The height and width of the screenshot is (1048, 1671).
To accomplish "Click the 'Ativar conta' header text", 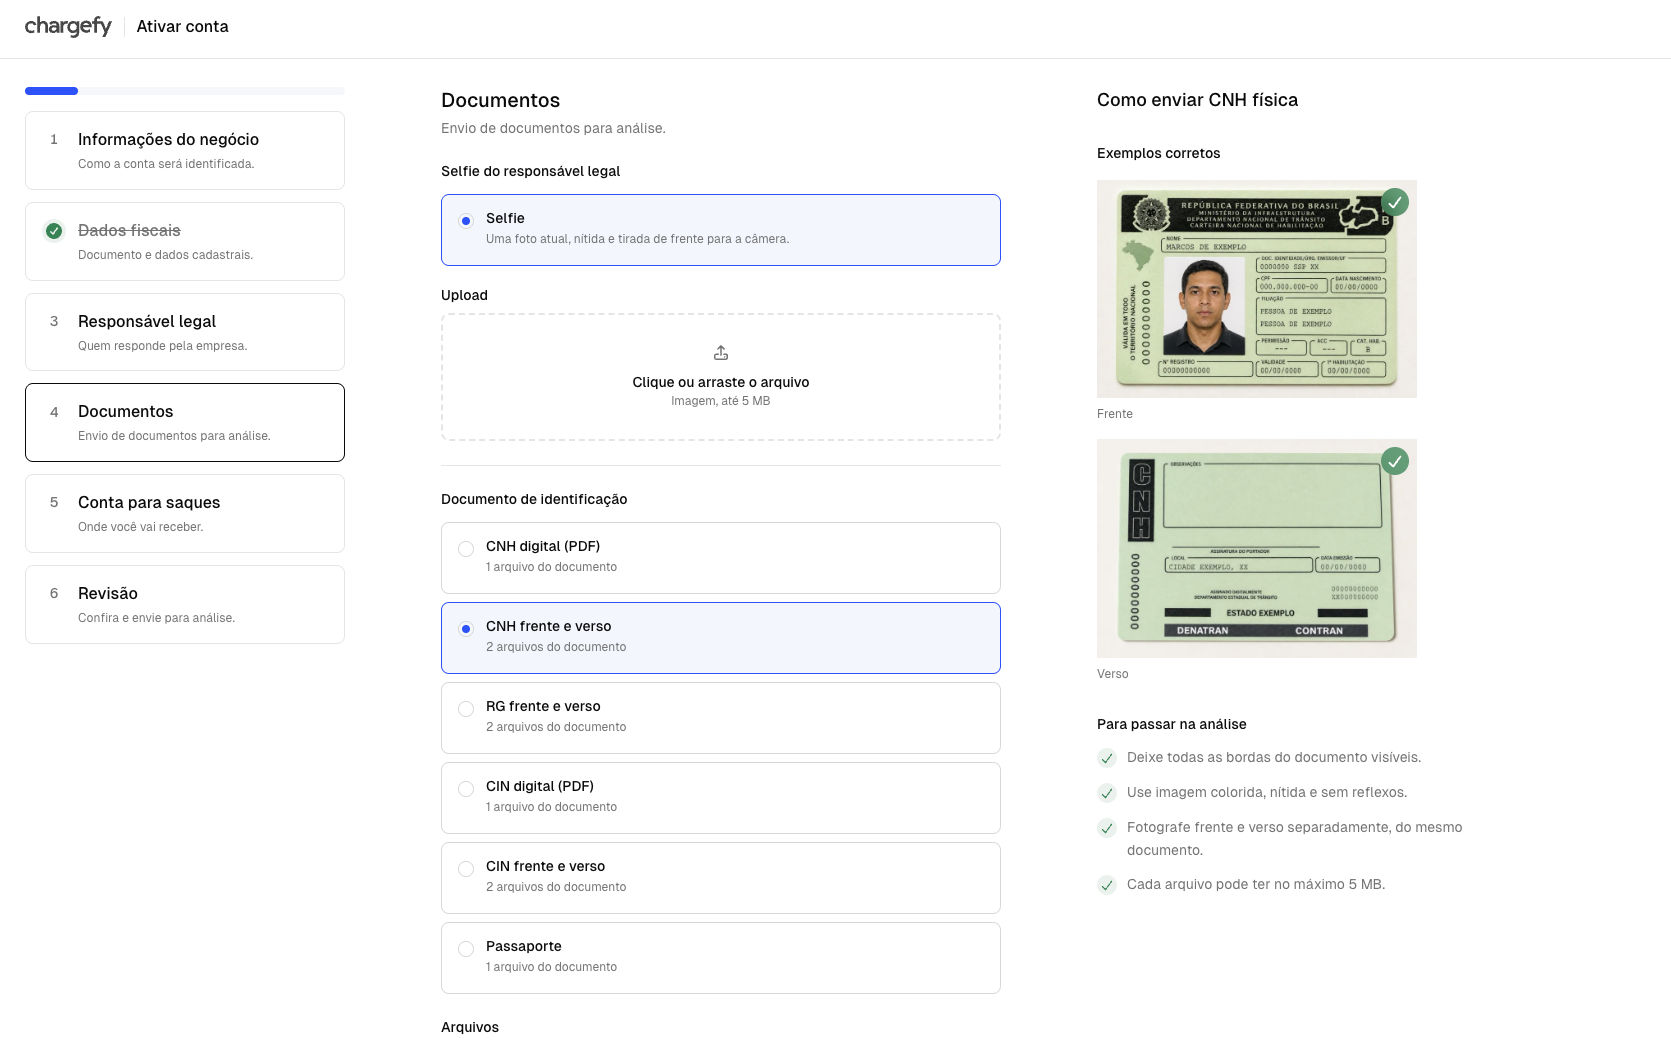I will (x=183, y=26).
